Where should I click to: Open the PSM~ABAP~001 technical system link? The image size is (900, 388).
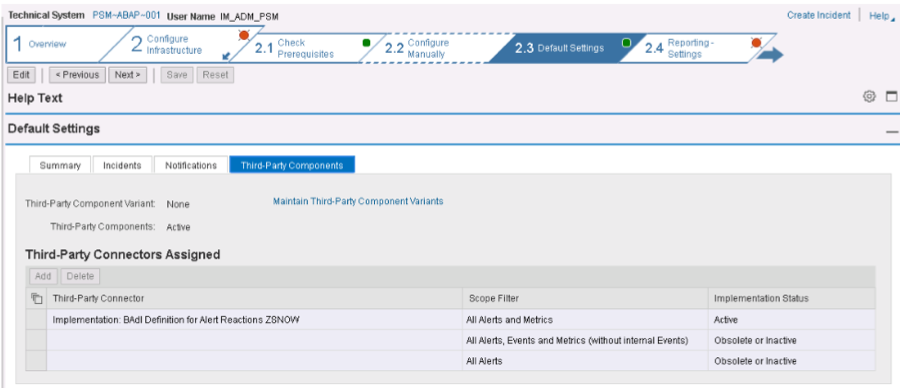[126, 15]
